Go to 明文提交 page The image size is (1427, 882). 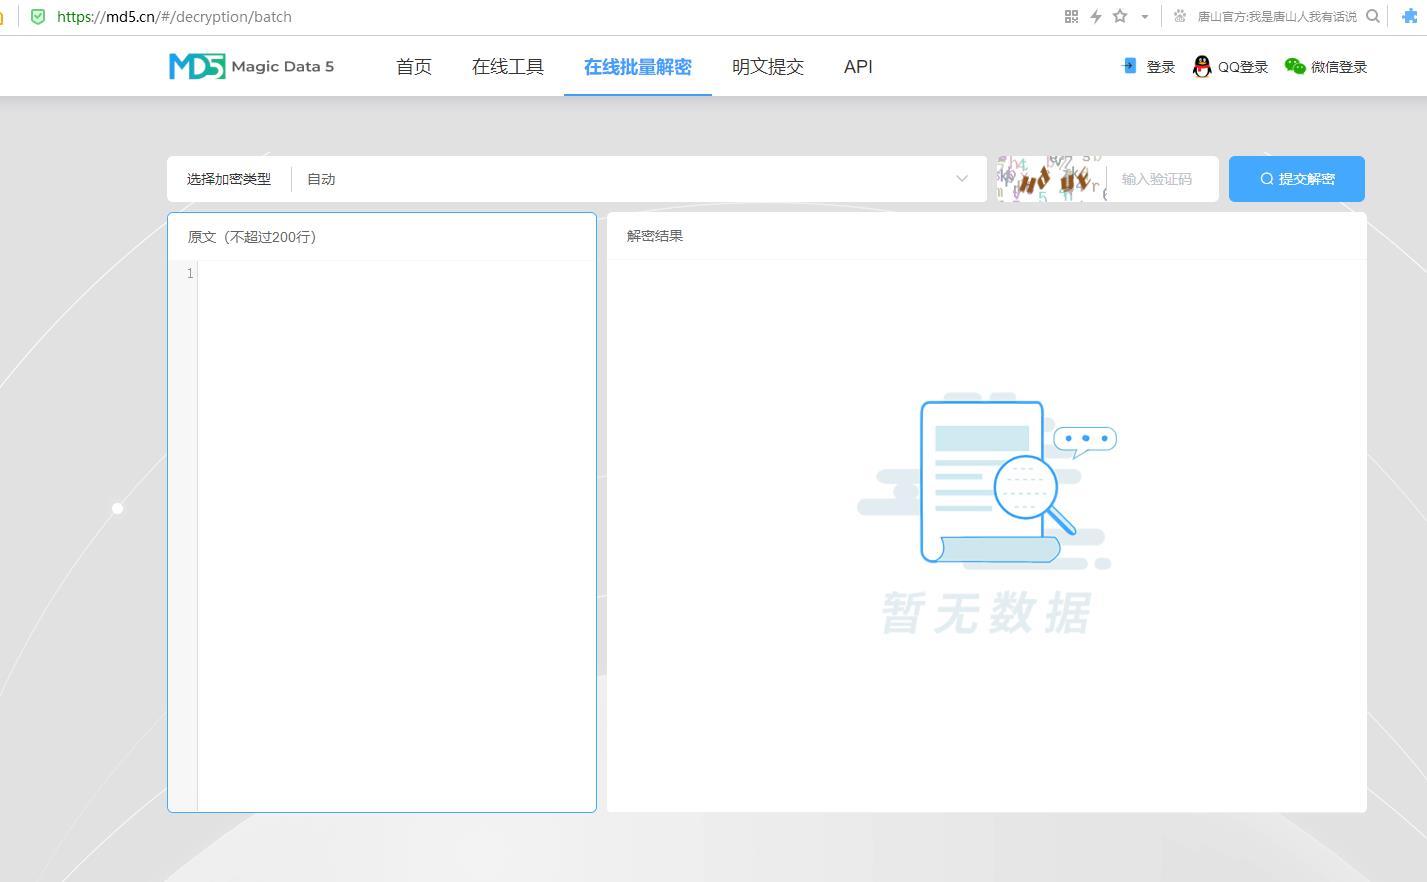(x=768, y=67)
